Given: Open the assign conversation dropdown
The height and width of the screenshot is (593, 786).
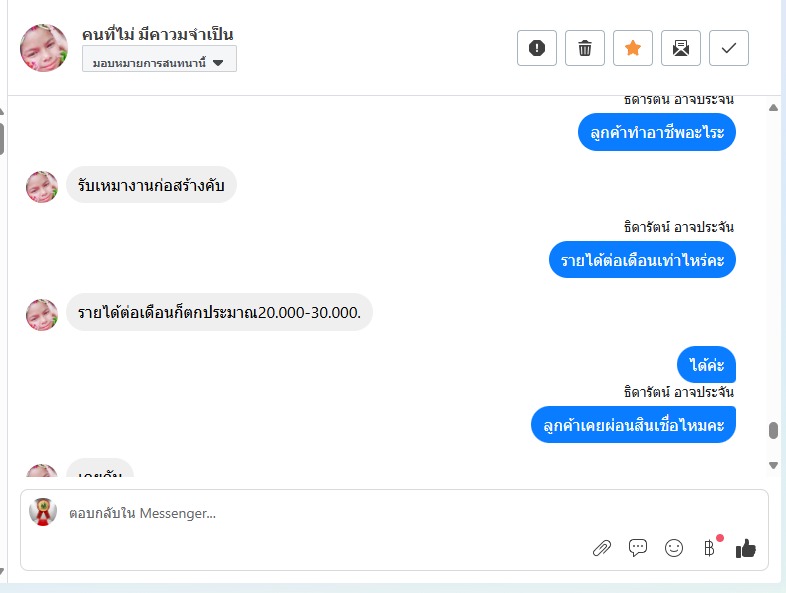Looking at the screenshot, I should [159, 59].
